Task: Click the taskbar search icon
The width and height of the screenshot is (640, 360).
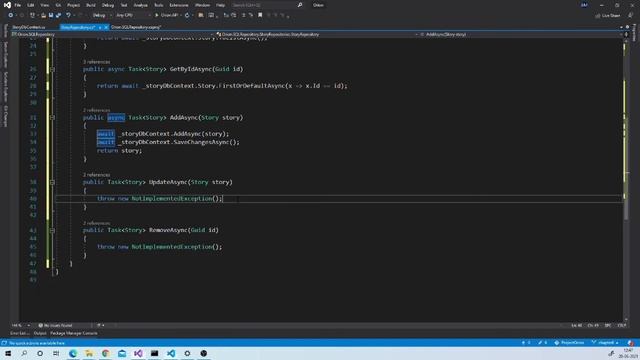Action: point(24,353)
